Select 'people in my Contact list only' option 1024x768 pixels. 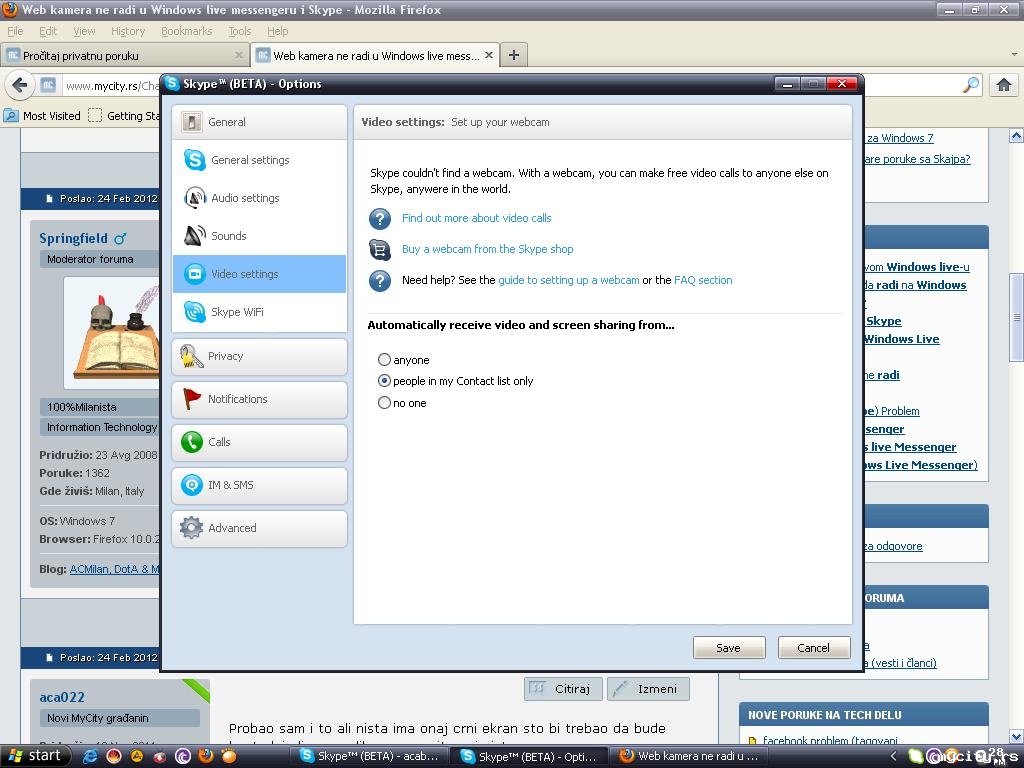pyautogui.click(x=385, y=381)
